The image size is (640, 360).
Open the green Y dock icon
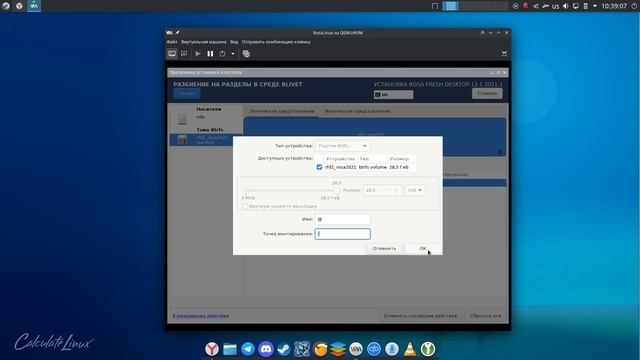428,349
